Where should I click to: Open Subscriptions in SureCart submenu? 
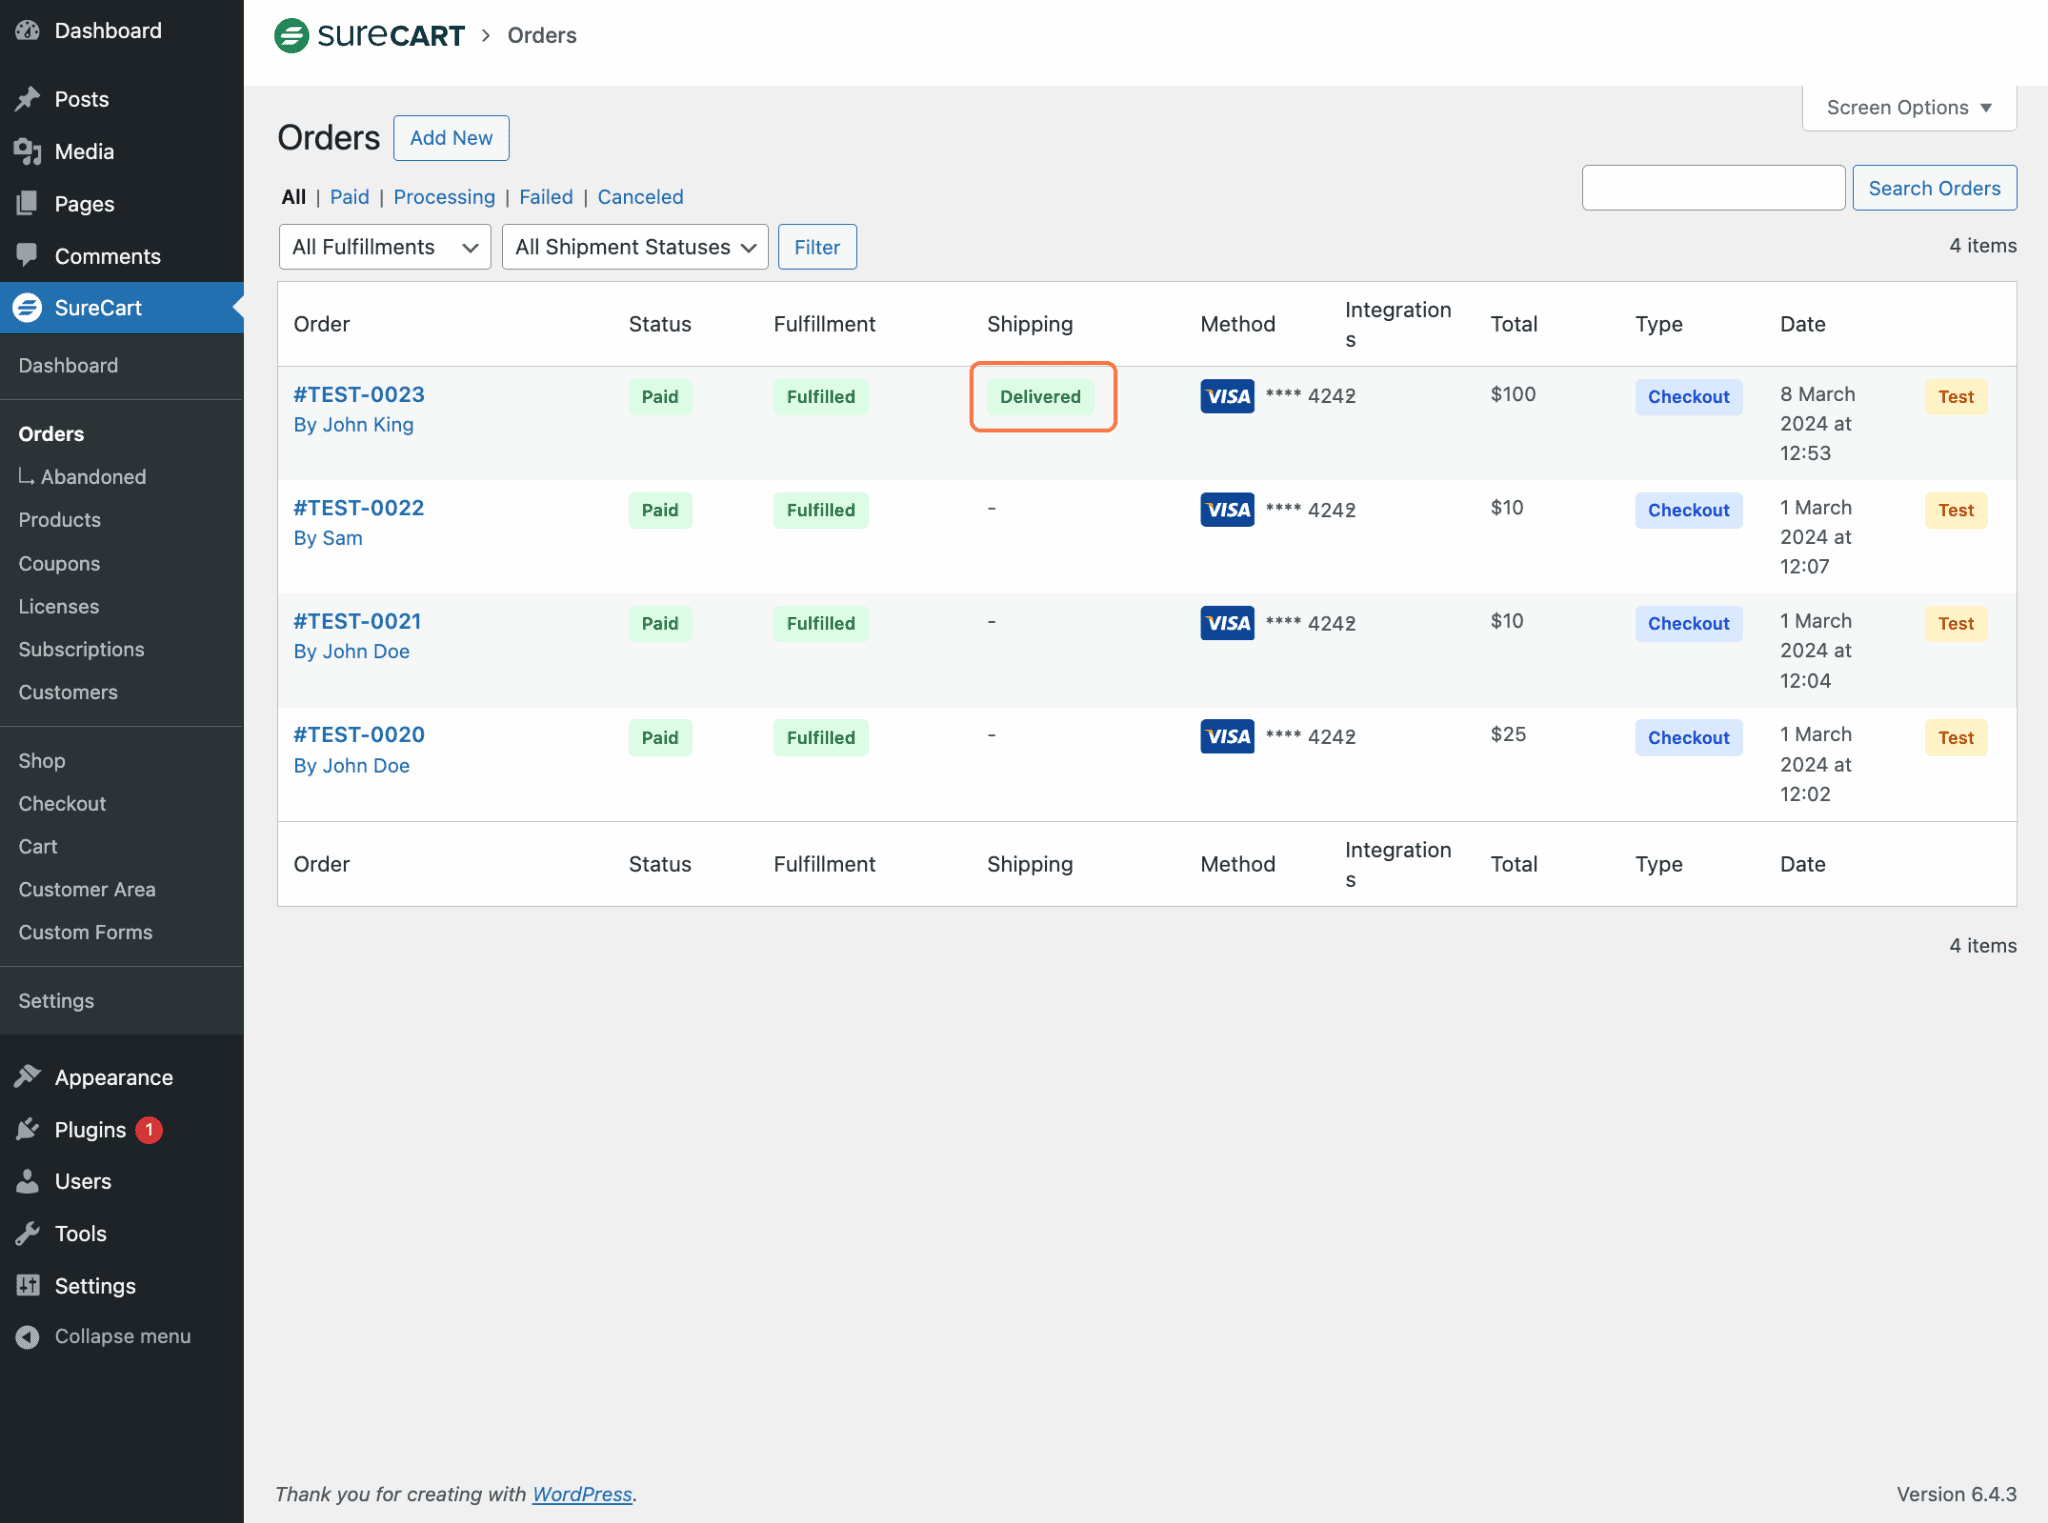coord(81,649)
